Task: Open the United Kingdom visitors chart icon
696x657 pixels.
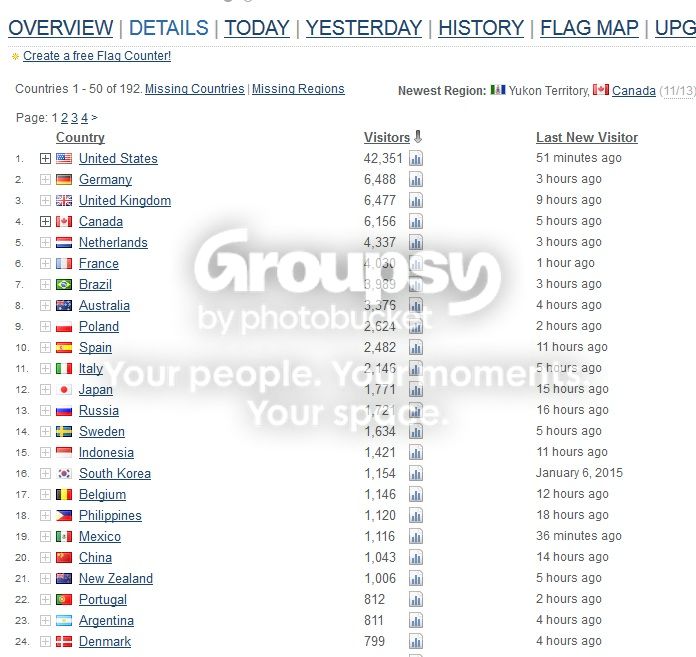Action: [x=416, y=201]
